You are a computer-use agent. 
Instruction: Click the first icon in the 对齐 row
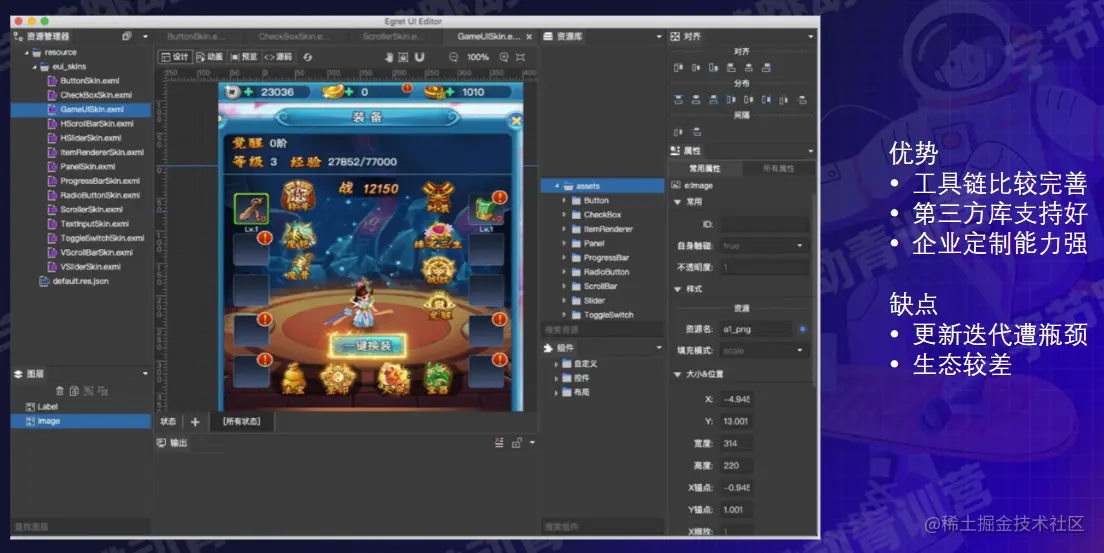(678, 68)
